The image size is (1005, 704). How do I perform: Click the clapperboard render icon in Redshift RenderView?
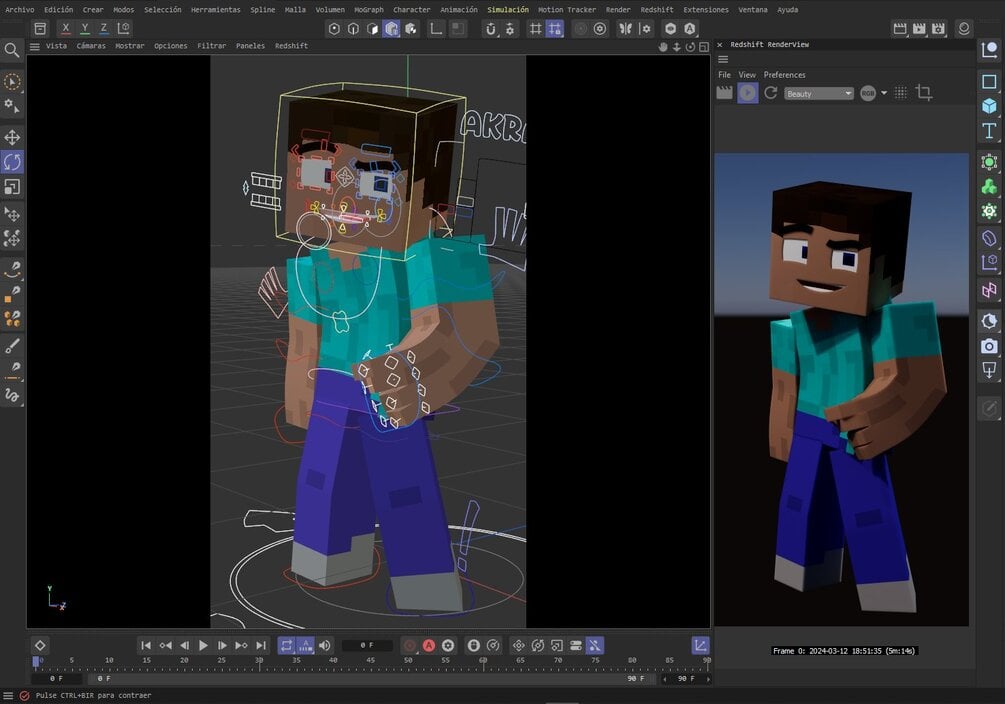tap(724, 93)
